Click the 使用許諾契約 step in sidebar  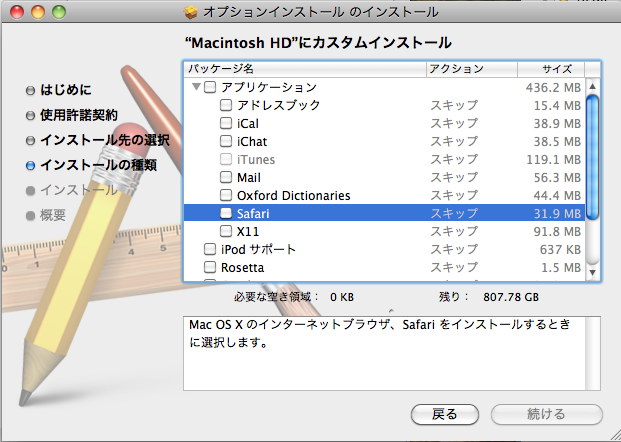[79, 115]
